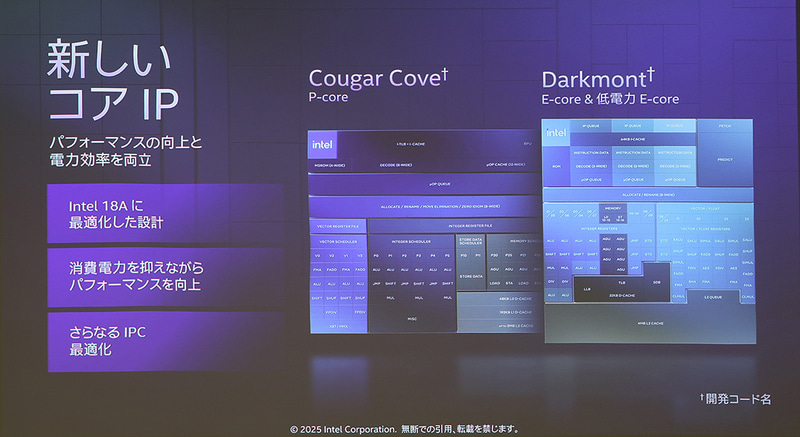800x437 pixels.
Task: Click the ALLOCATE / RENAME (8-WIDE) bar in Darkmont
Action: [x=648, y=195]
